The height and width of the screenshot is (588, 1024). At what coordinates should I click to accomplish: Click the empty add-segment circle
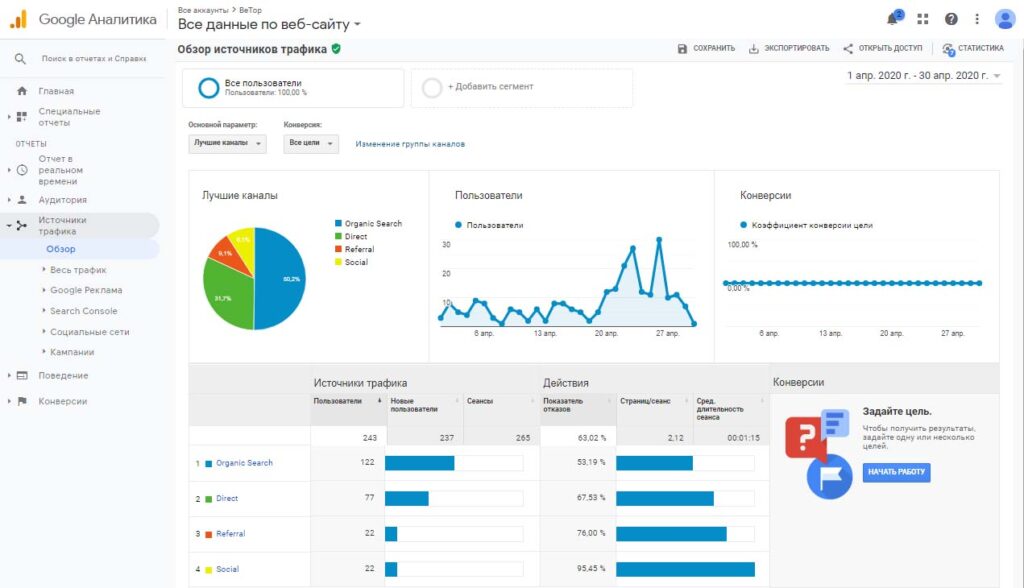coord(432,88)
